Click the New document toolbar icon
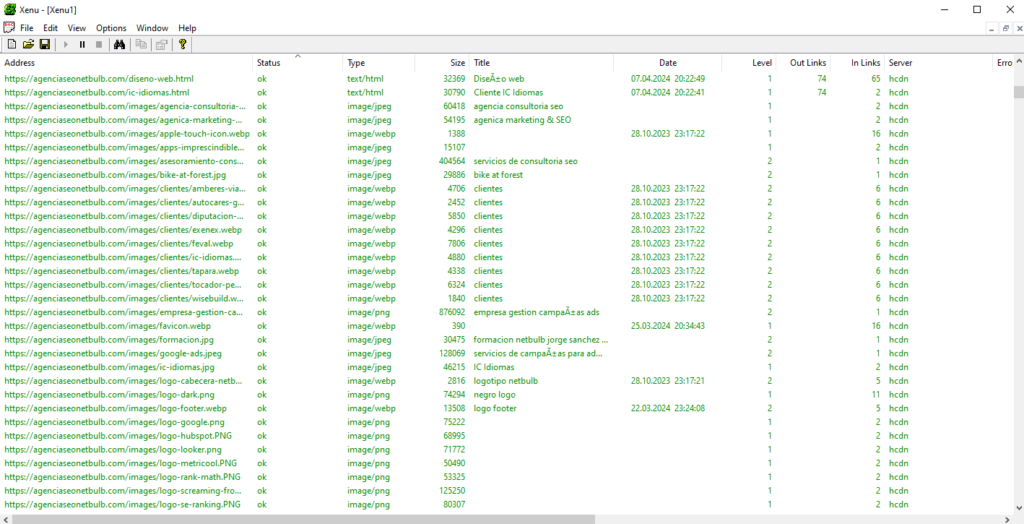This screenshot has height=524, width=1024. (12, 45)
